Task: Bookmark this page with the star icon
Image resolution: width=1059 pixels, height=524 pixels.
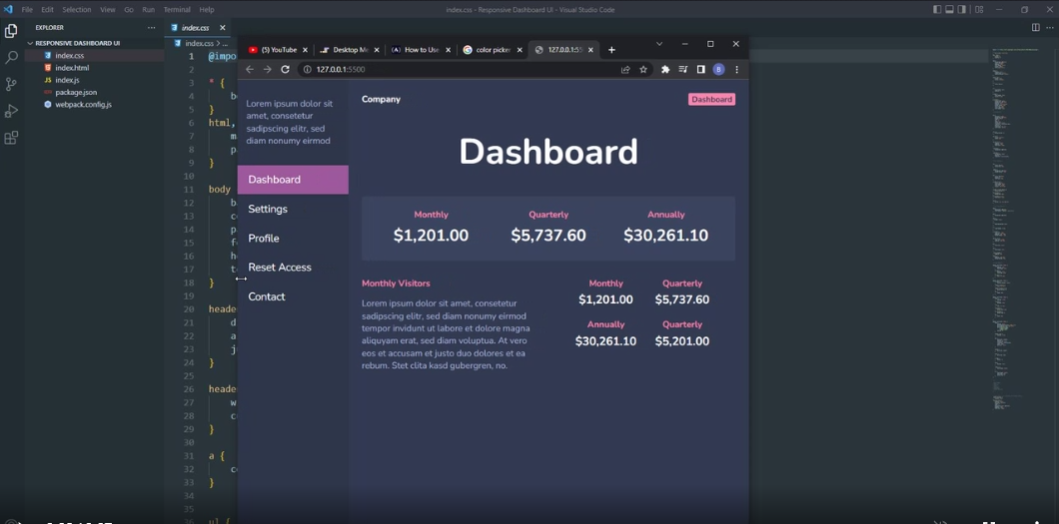Action: pyautogui.click(x=643, y=70)
